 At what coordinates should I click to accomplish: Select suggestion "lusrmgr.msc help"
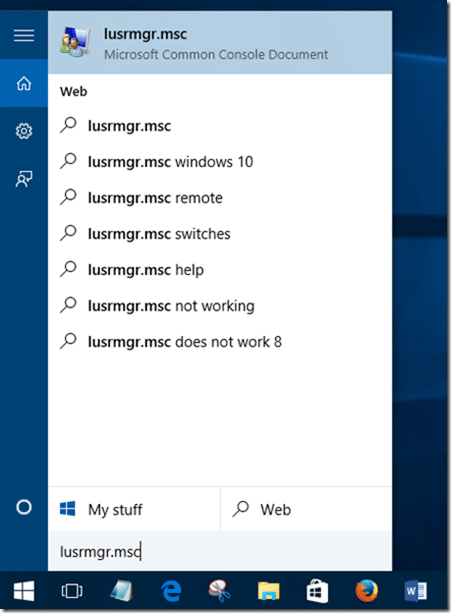click(x=220, y=270)
